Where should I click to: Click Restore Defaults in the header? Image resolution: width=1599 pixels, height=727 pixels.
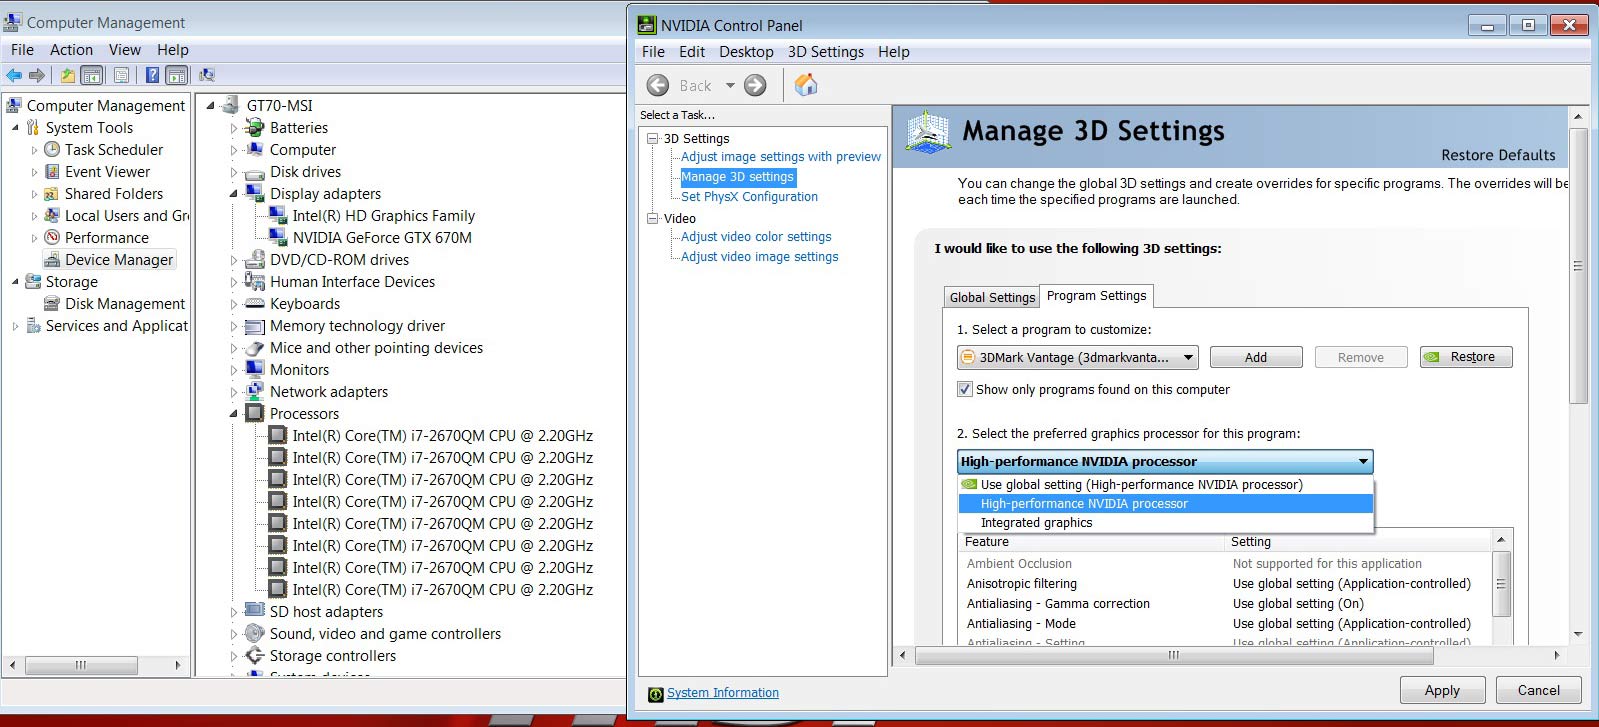pos(1497,155)
